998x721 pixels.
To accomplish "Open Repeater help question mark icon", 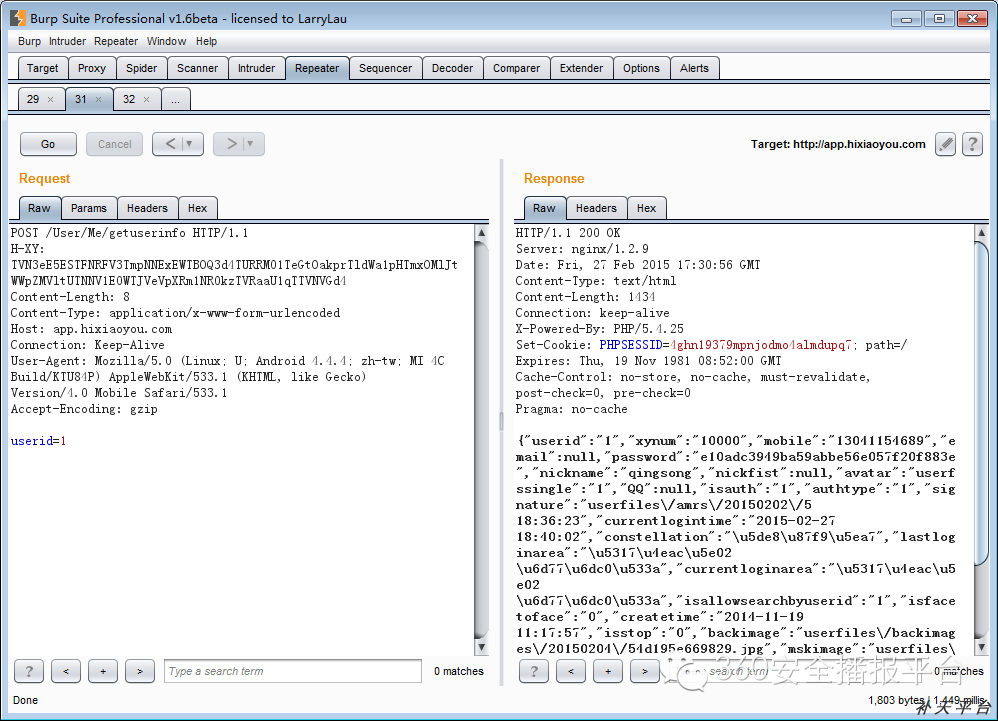I will 972,144.
